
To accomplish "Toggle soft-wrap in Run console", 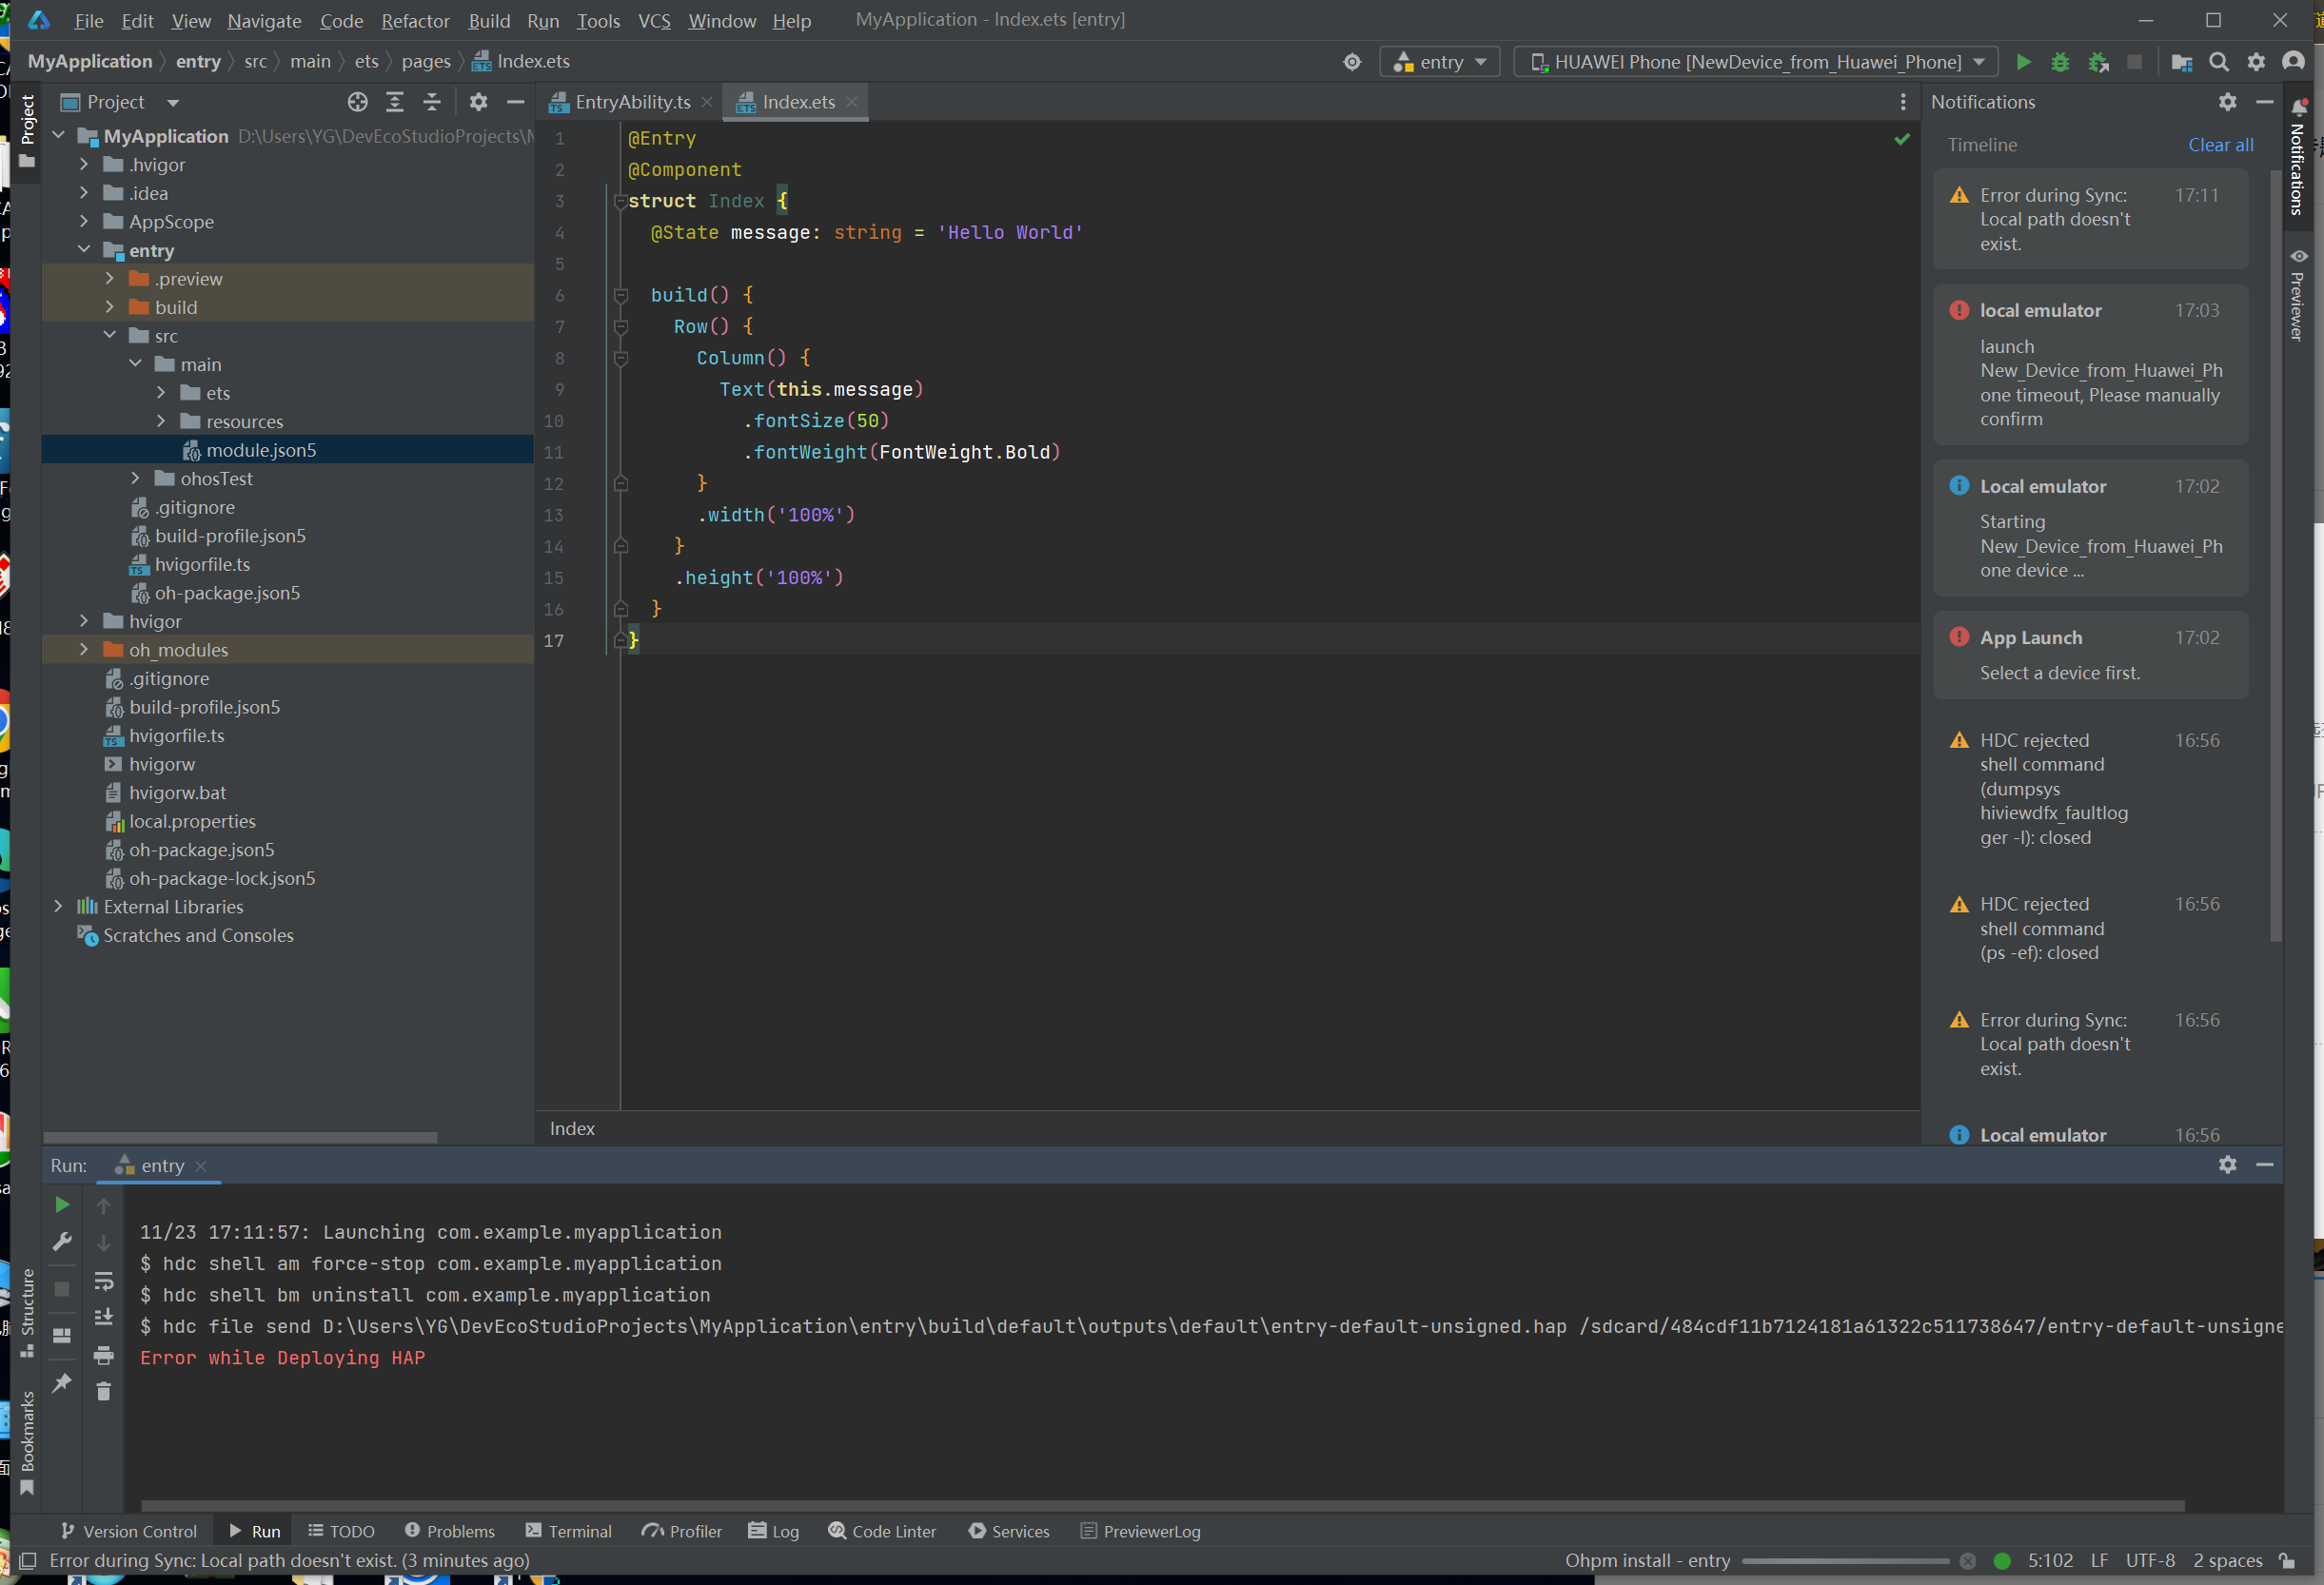I will (x=103, y=1281).
